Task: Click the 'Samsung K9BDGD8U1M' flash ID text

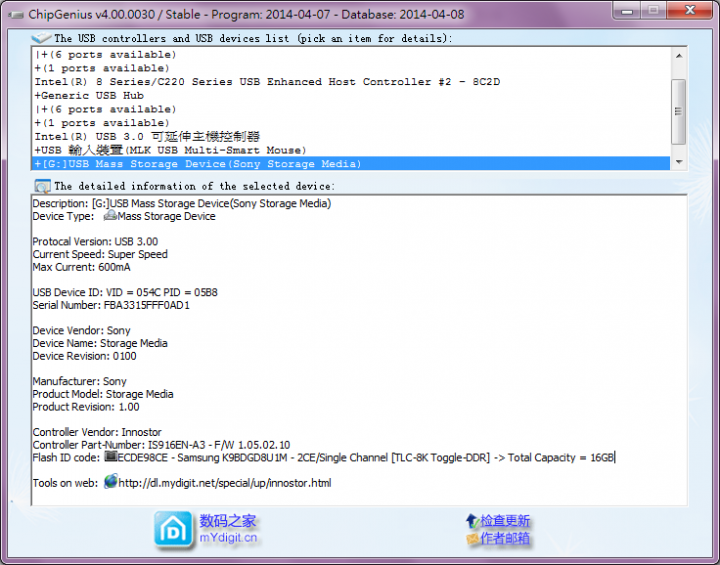Action: click(x=232, y=458)
